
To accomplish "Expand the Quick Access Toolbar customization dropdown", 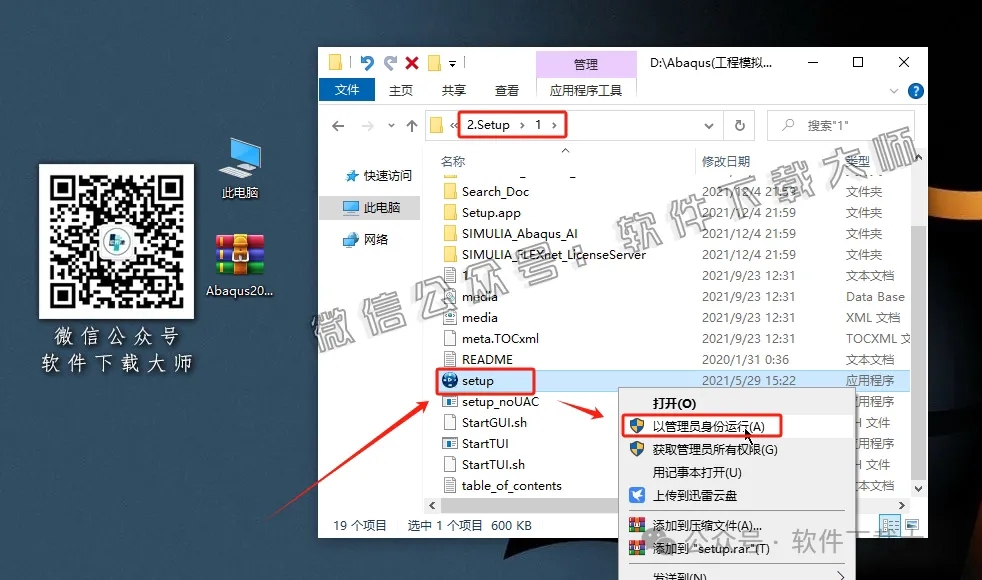I will 450,61.
